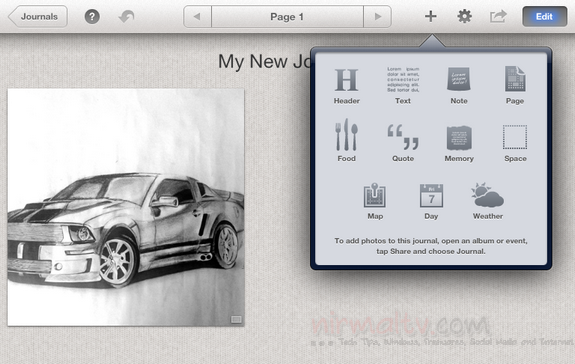Undo the last action

point(127,16)
